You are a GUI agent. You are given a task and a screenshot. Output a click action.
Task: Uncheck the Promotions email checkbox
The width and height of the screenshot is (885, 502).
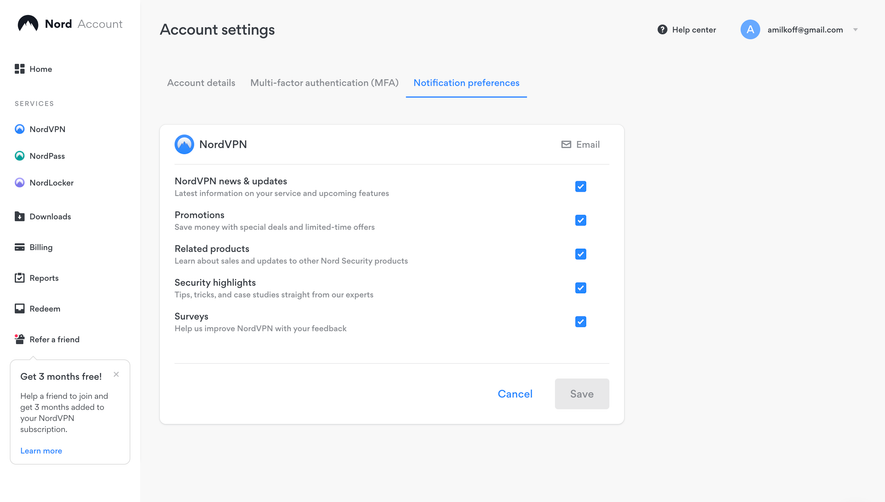[580, 220]
